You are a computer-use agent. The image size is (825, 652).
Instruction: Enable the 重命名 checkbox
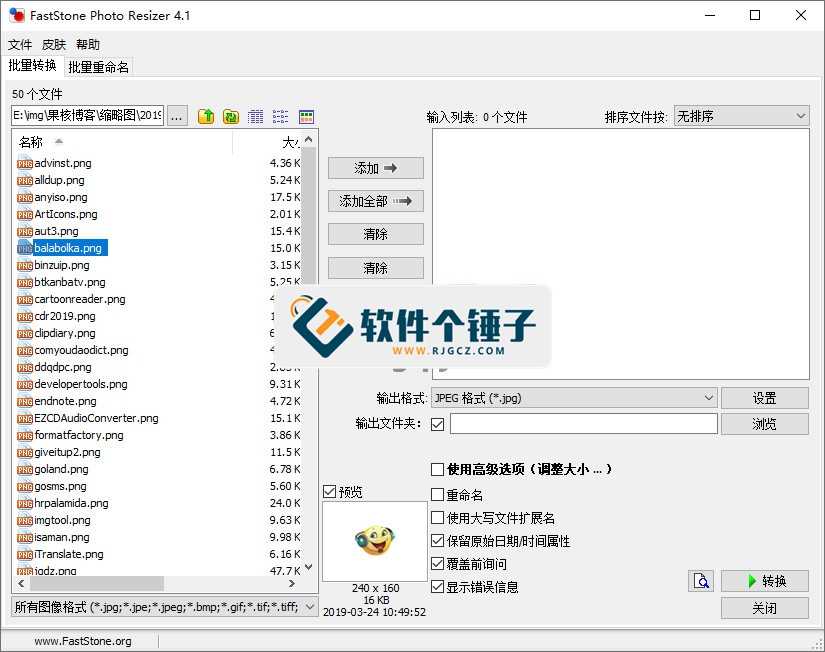437,495
